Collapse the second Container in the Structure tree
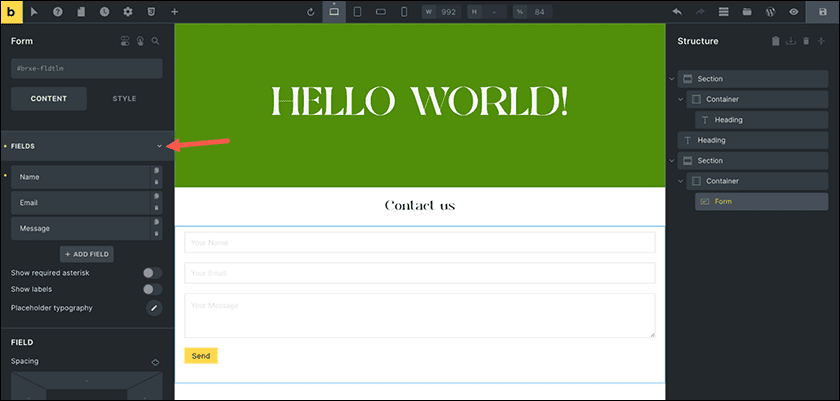The width and height of the screenshot is (840, 401). click(681, 181)
